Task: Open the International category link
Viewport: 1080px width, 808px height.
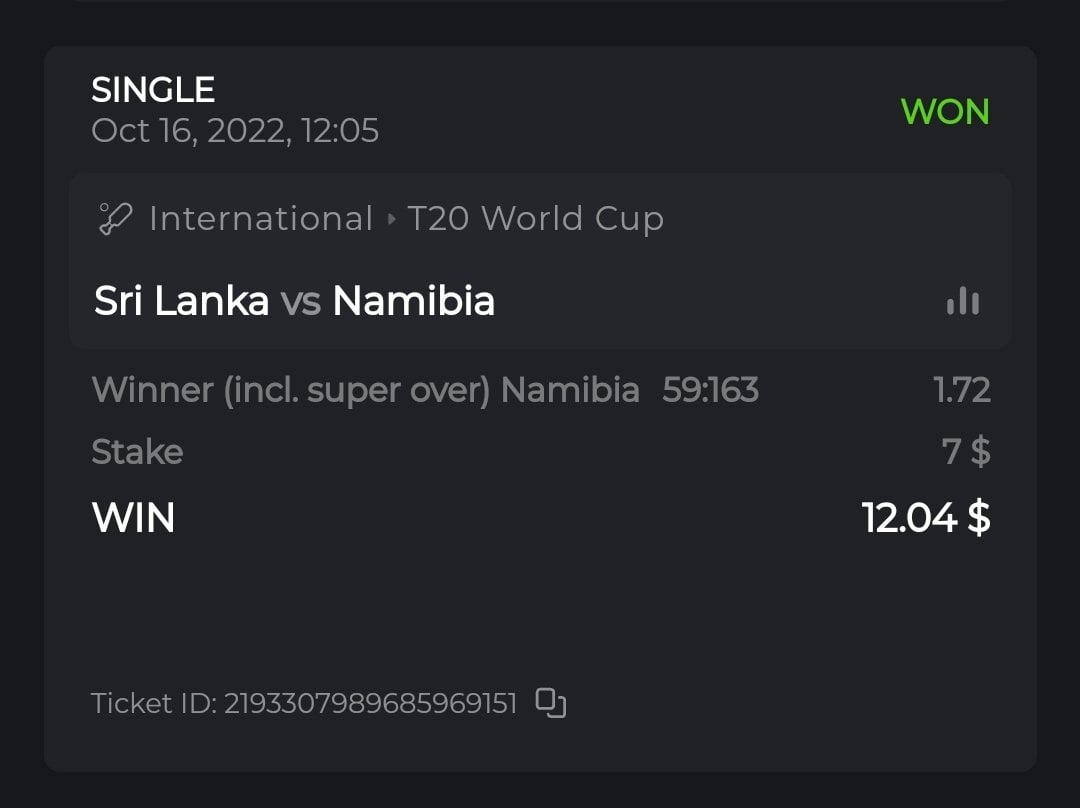Action: pyautogui.click(x=260, y=218)
